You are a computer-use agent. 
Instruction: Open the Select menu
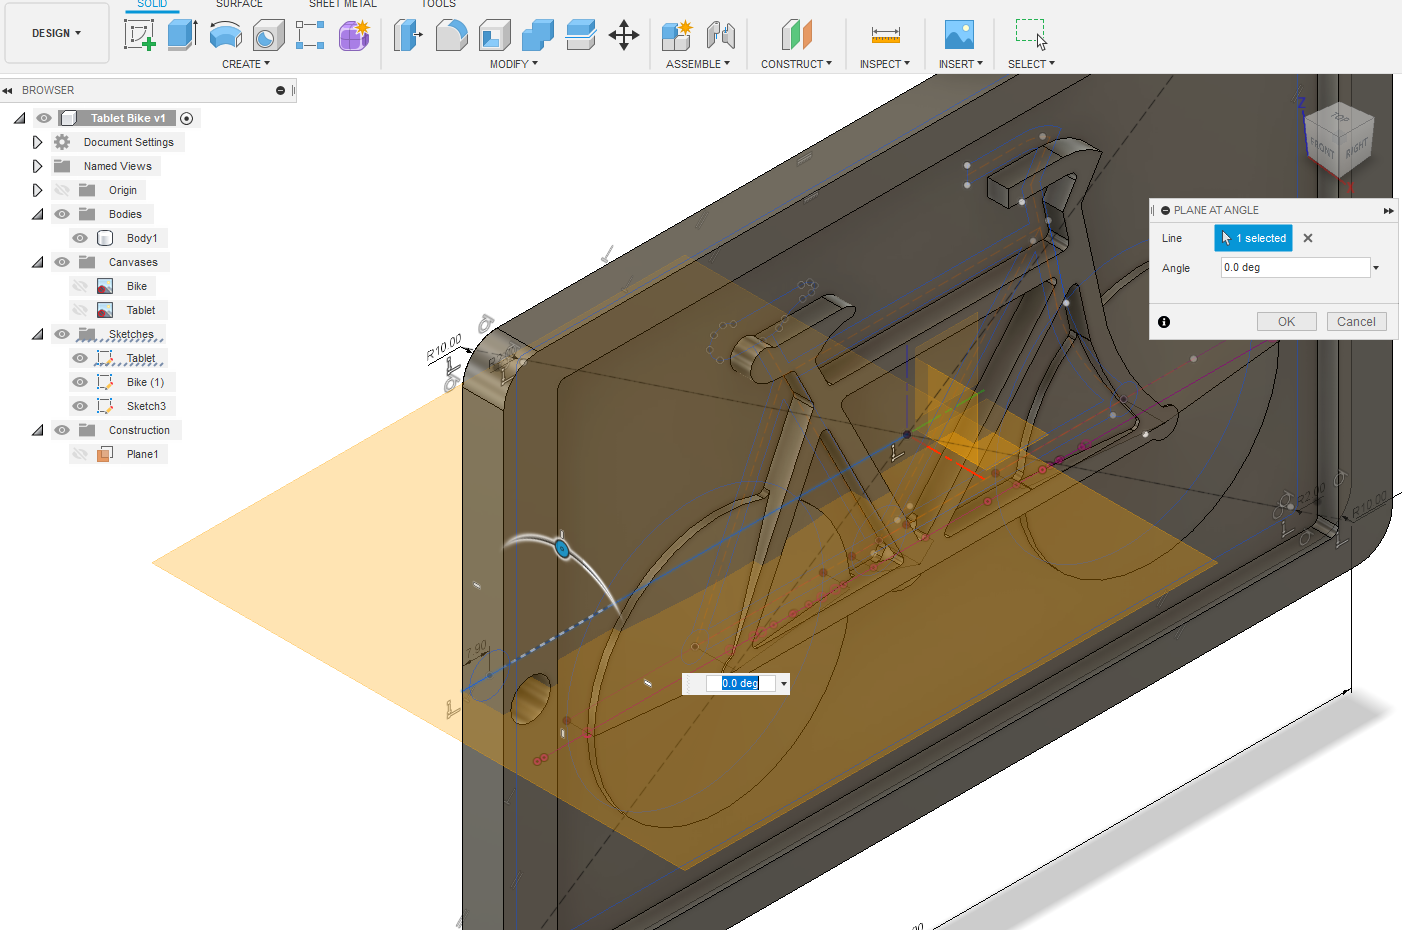coord(1031,64)
